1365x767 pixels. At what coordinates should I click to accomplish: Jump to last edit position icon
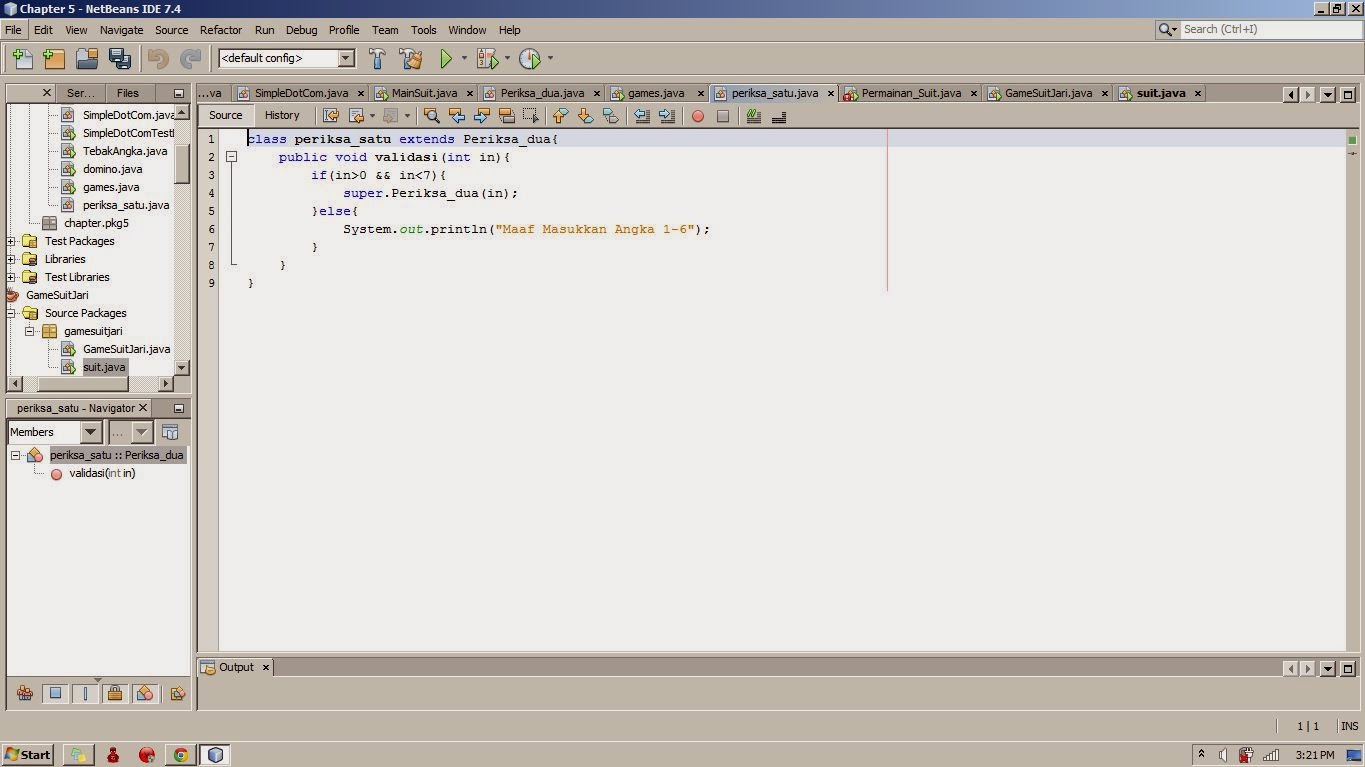coord(331,116)
